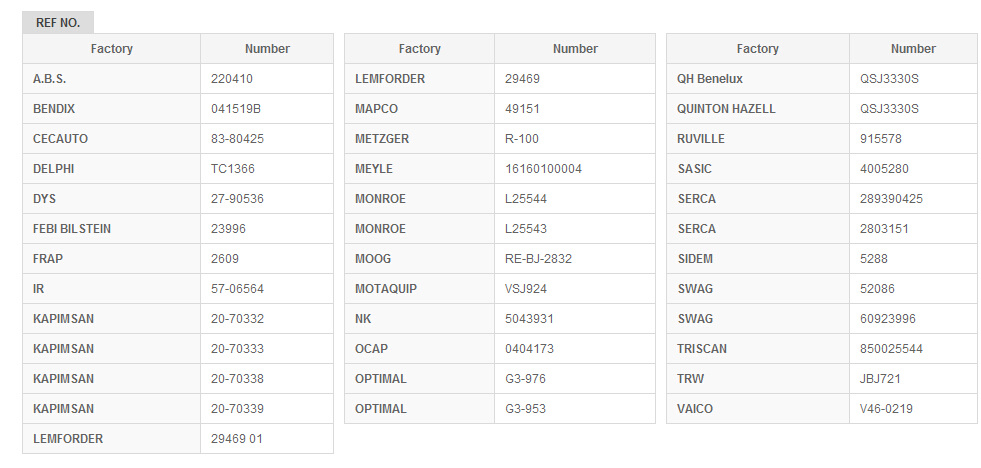Image resolution: width=981 pixels, height=468 pixels.
Task: Click TRW number JBJ721
Action: click(x=913, y=379)
